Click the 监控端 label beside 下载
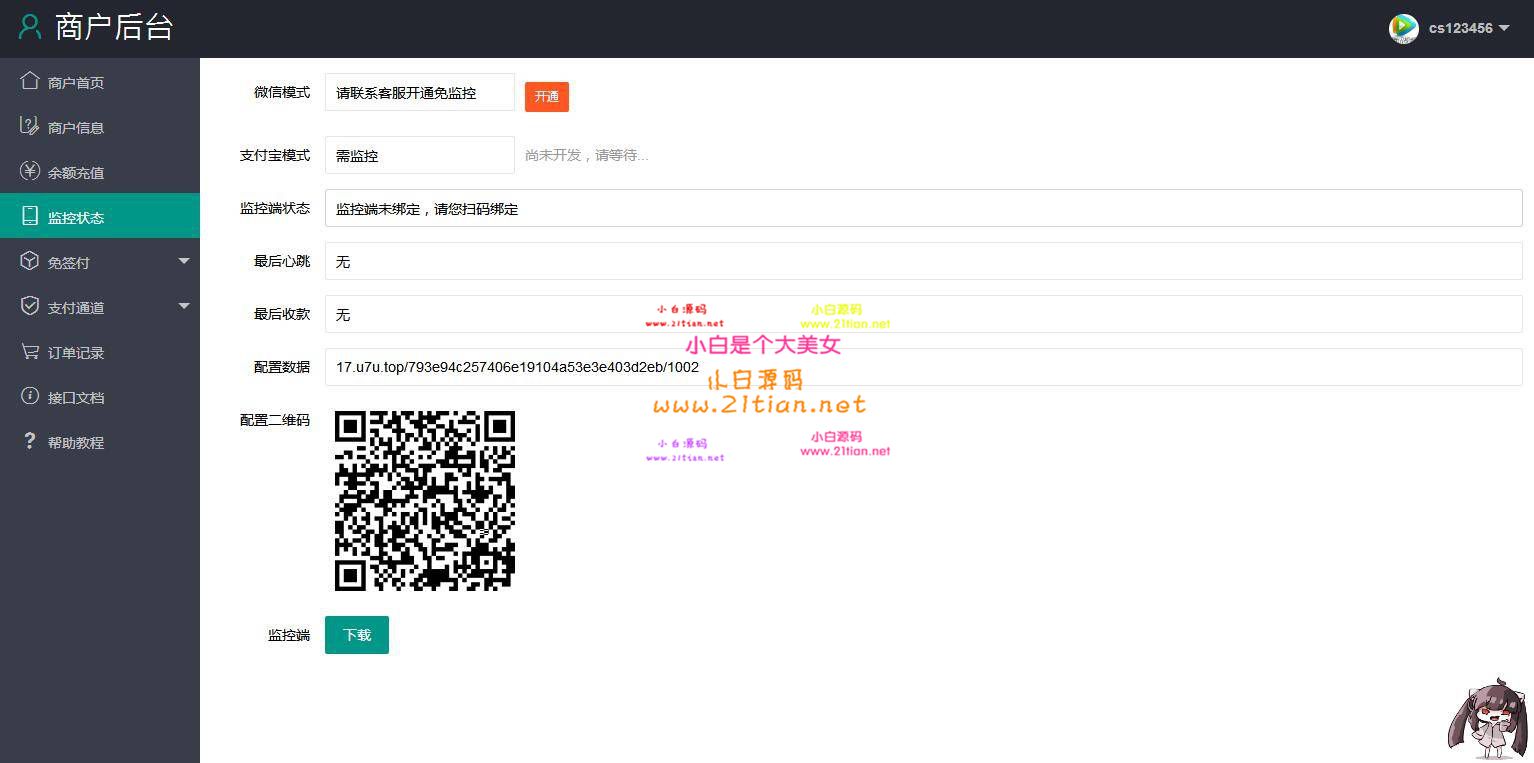The height and width of the screenshot is (763, 1534). click(x=289, y=635)
